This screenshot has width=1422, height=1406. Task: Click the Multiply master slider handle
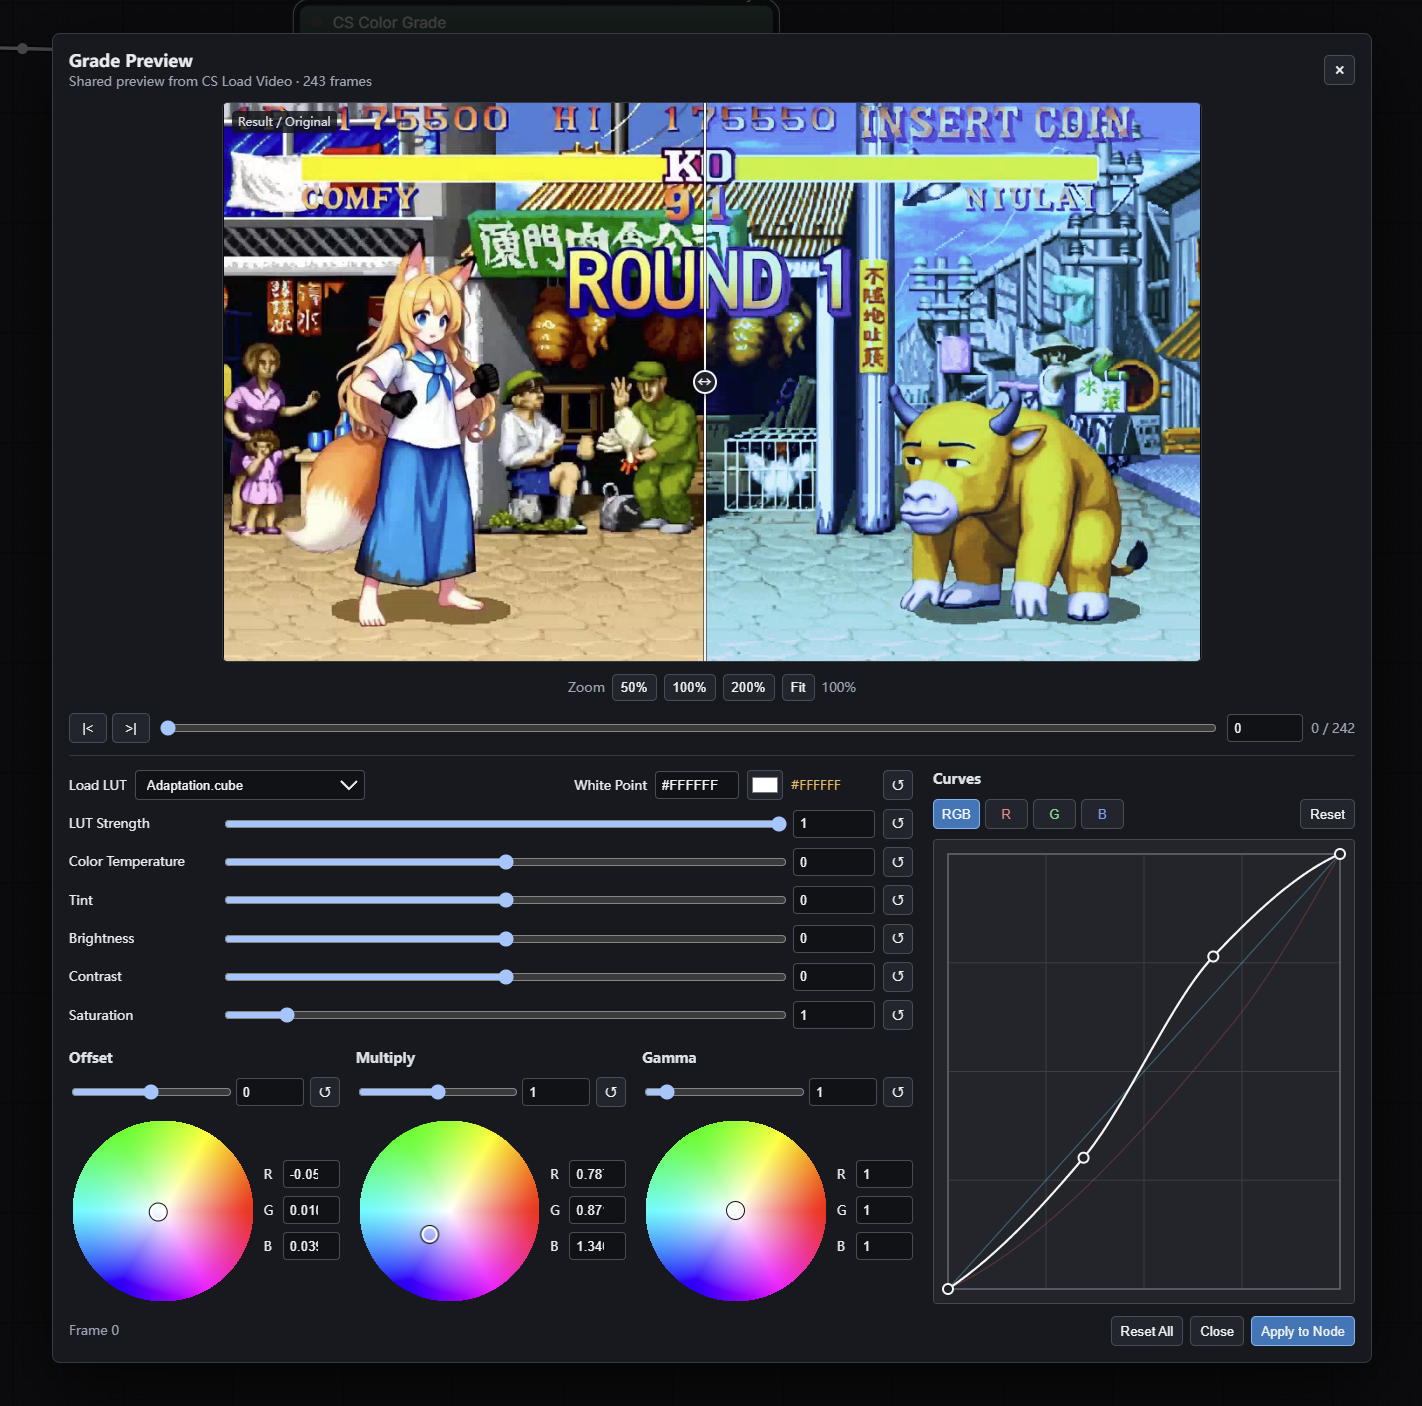click(438, 1092)
